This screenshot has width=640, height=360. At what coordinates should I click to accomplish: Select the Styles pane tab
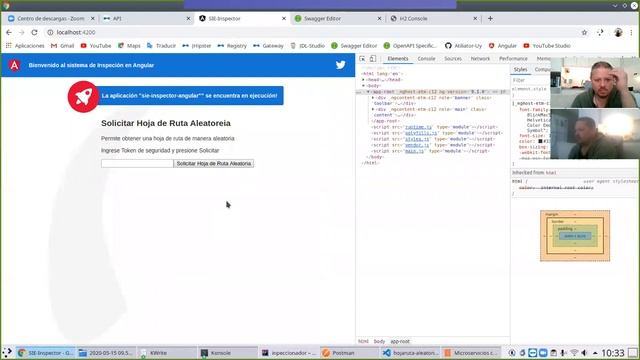coord(520,70)
